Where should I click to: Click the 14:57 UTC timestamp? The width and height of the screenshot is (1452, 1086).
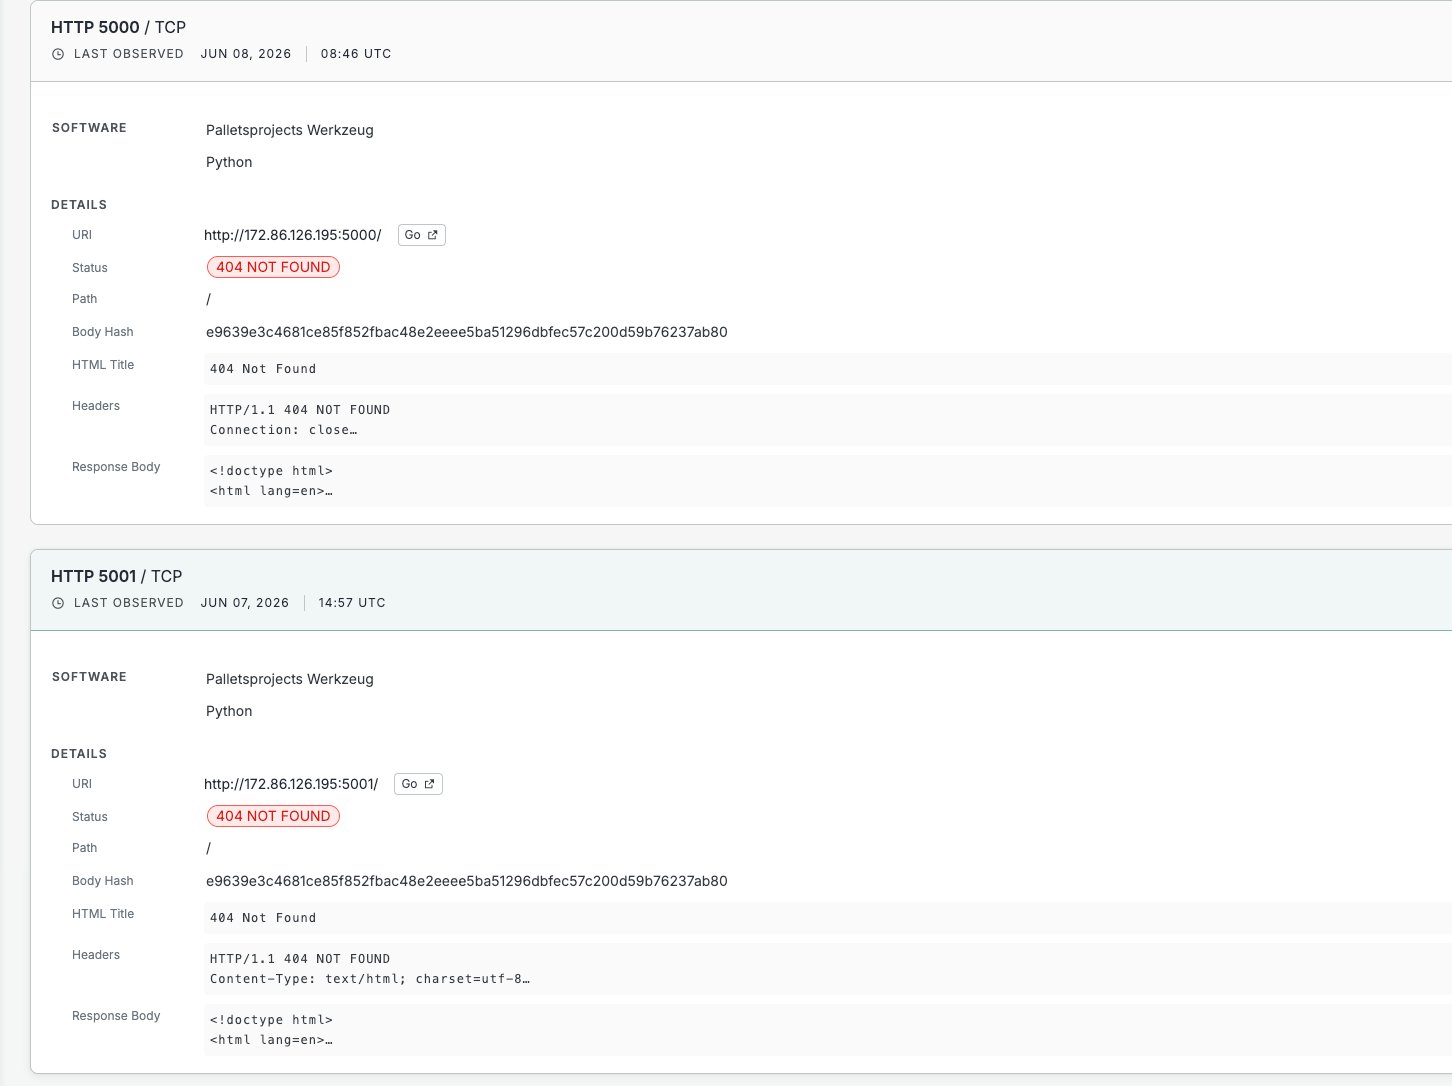(x=352, y=603)
